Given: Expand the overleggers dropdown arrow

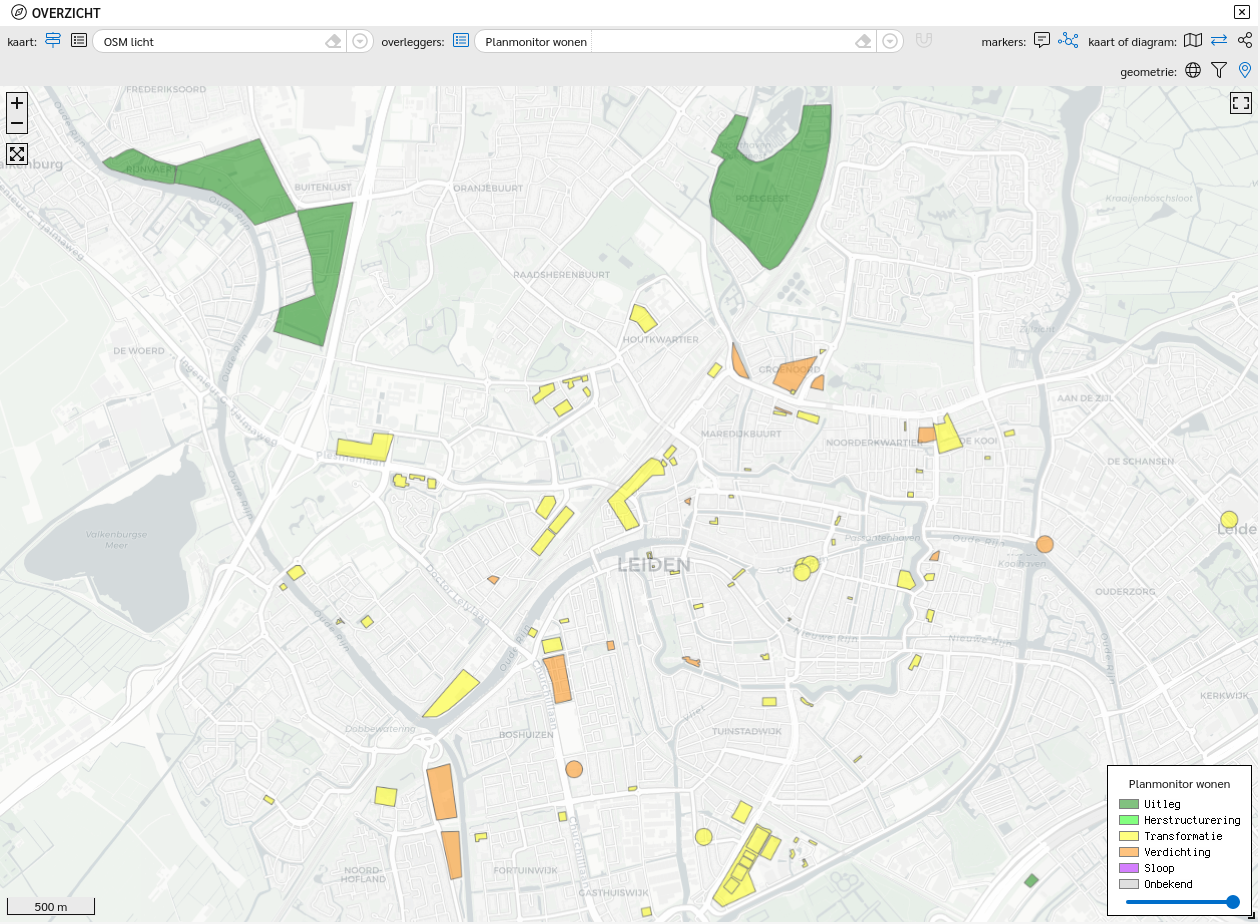Looking at the screenshot, I should click(891, 41).
